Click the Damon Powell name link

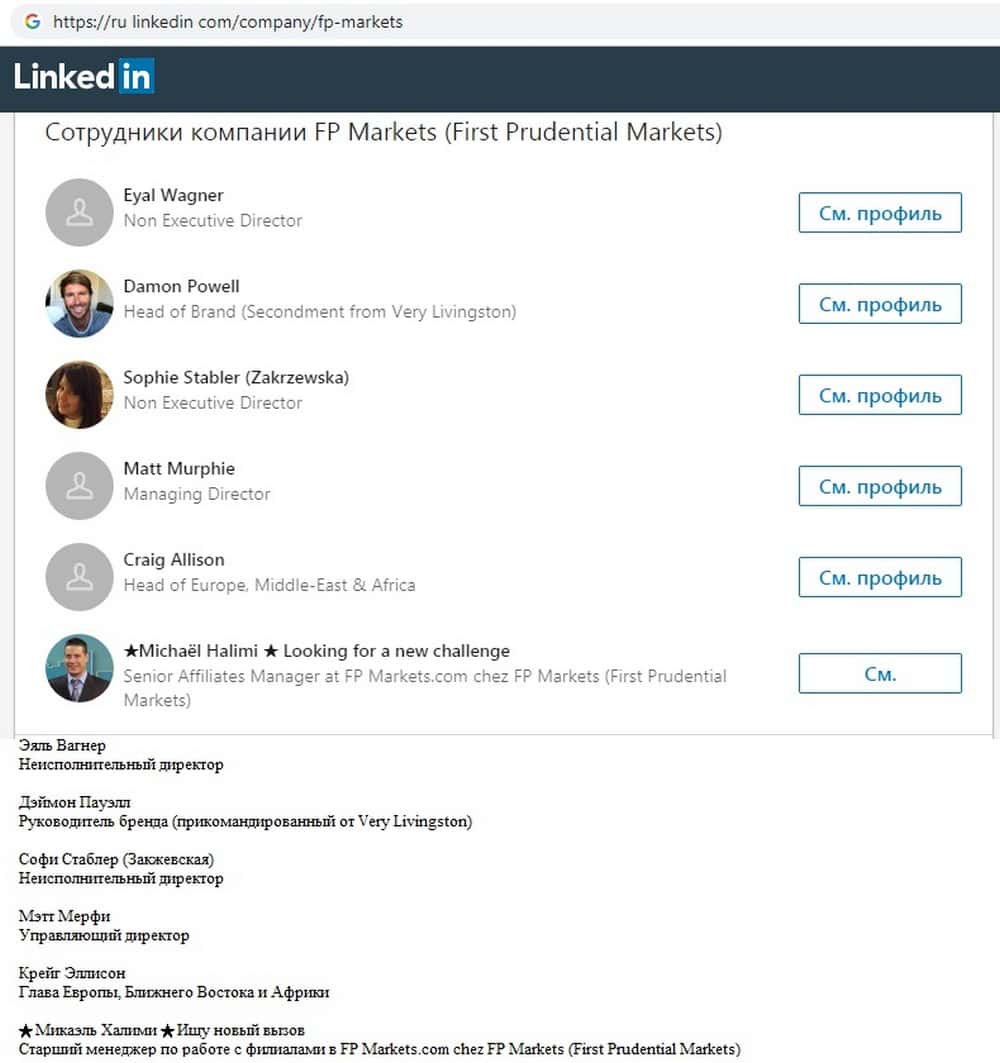[x=181, y=286]
